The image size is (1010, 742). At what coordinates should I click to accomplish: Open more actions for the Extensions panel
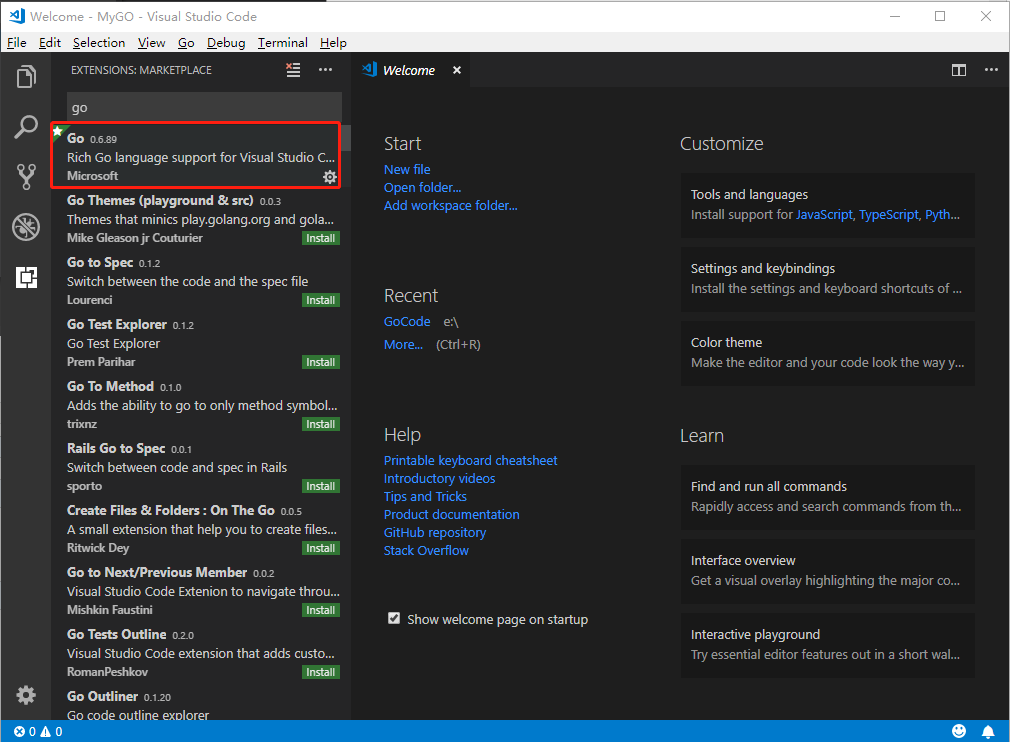tap(324, 70)
